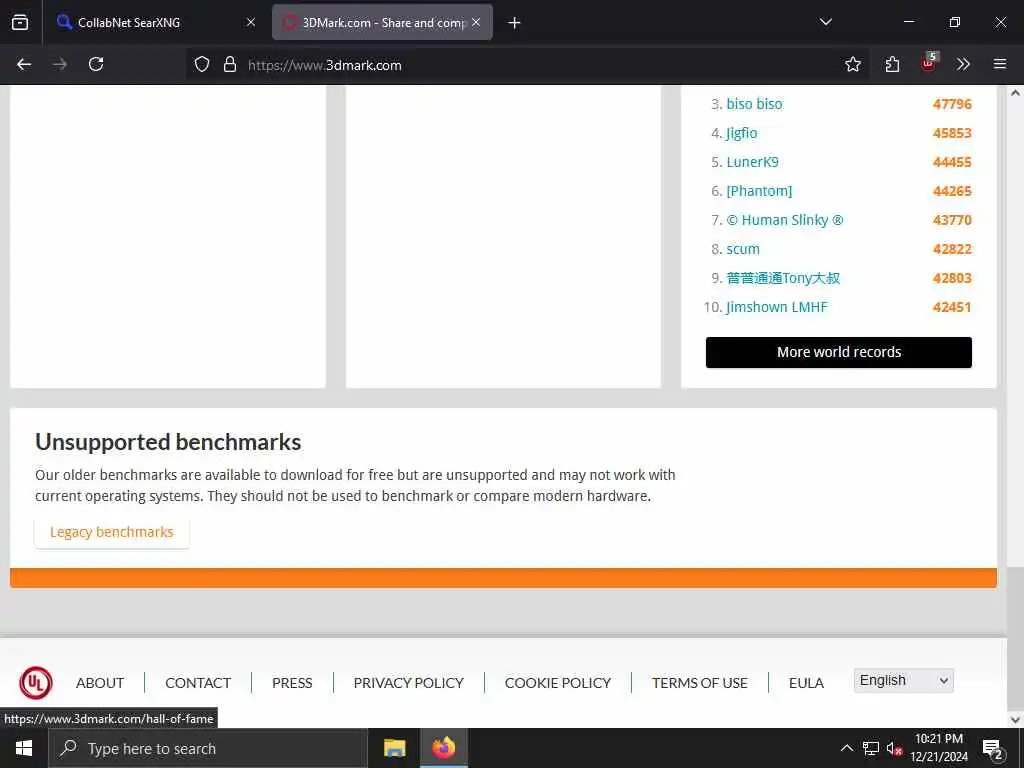Open [Phantom] leaderboard entry

(x=759, y=191)
